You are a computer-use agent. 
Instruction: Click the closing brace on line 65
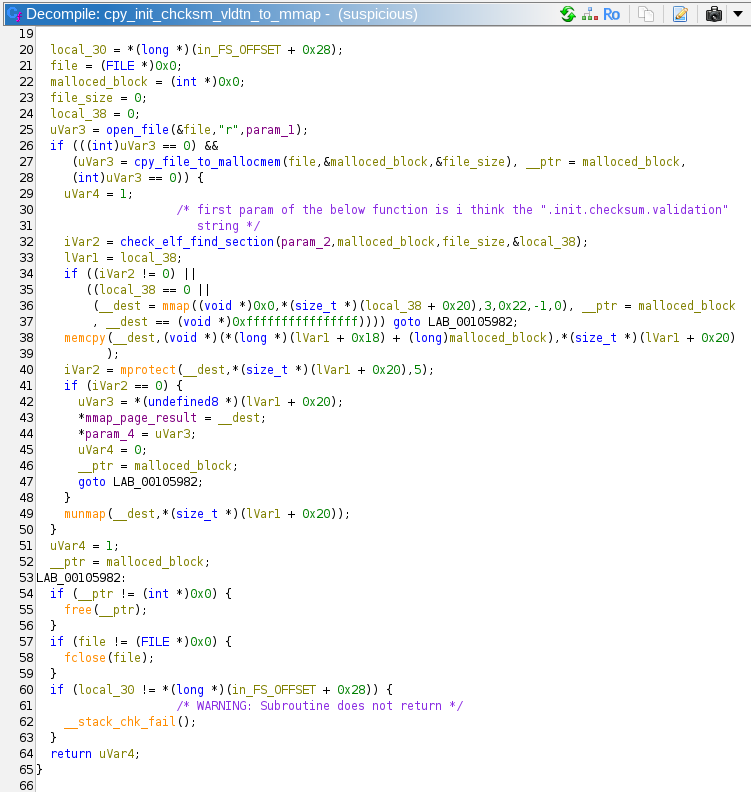coord(39,770)
